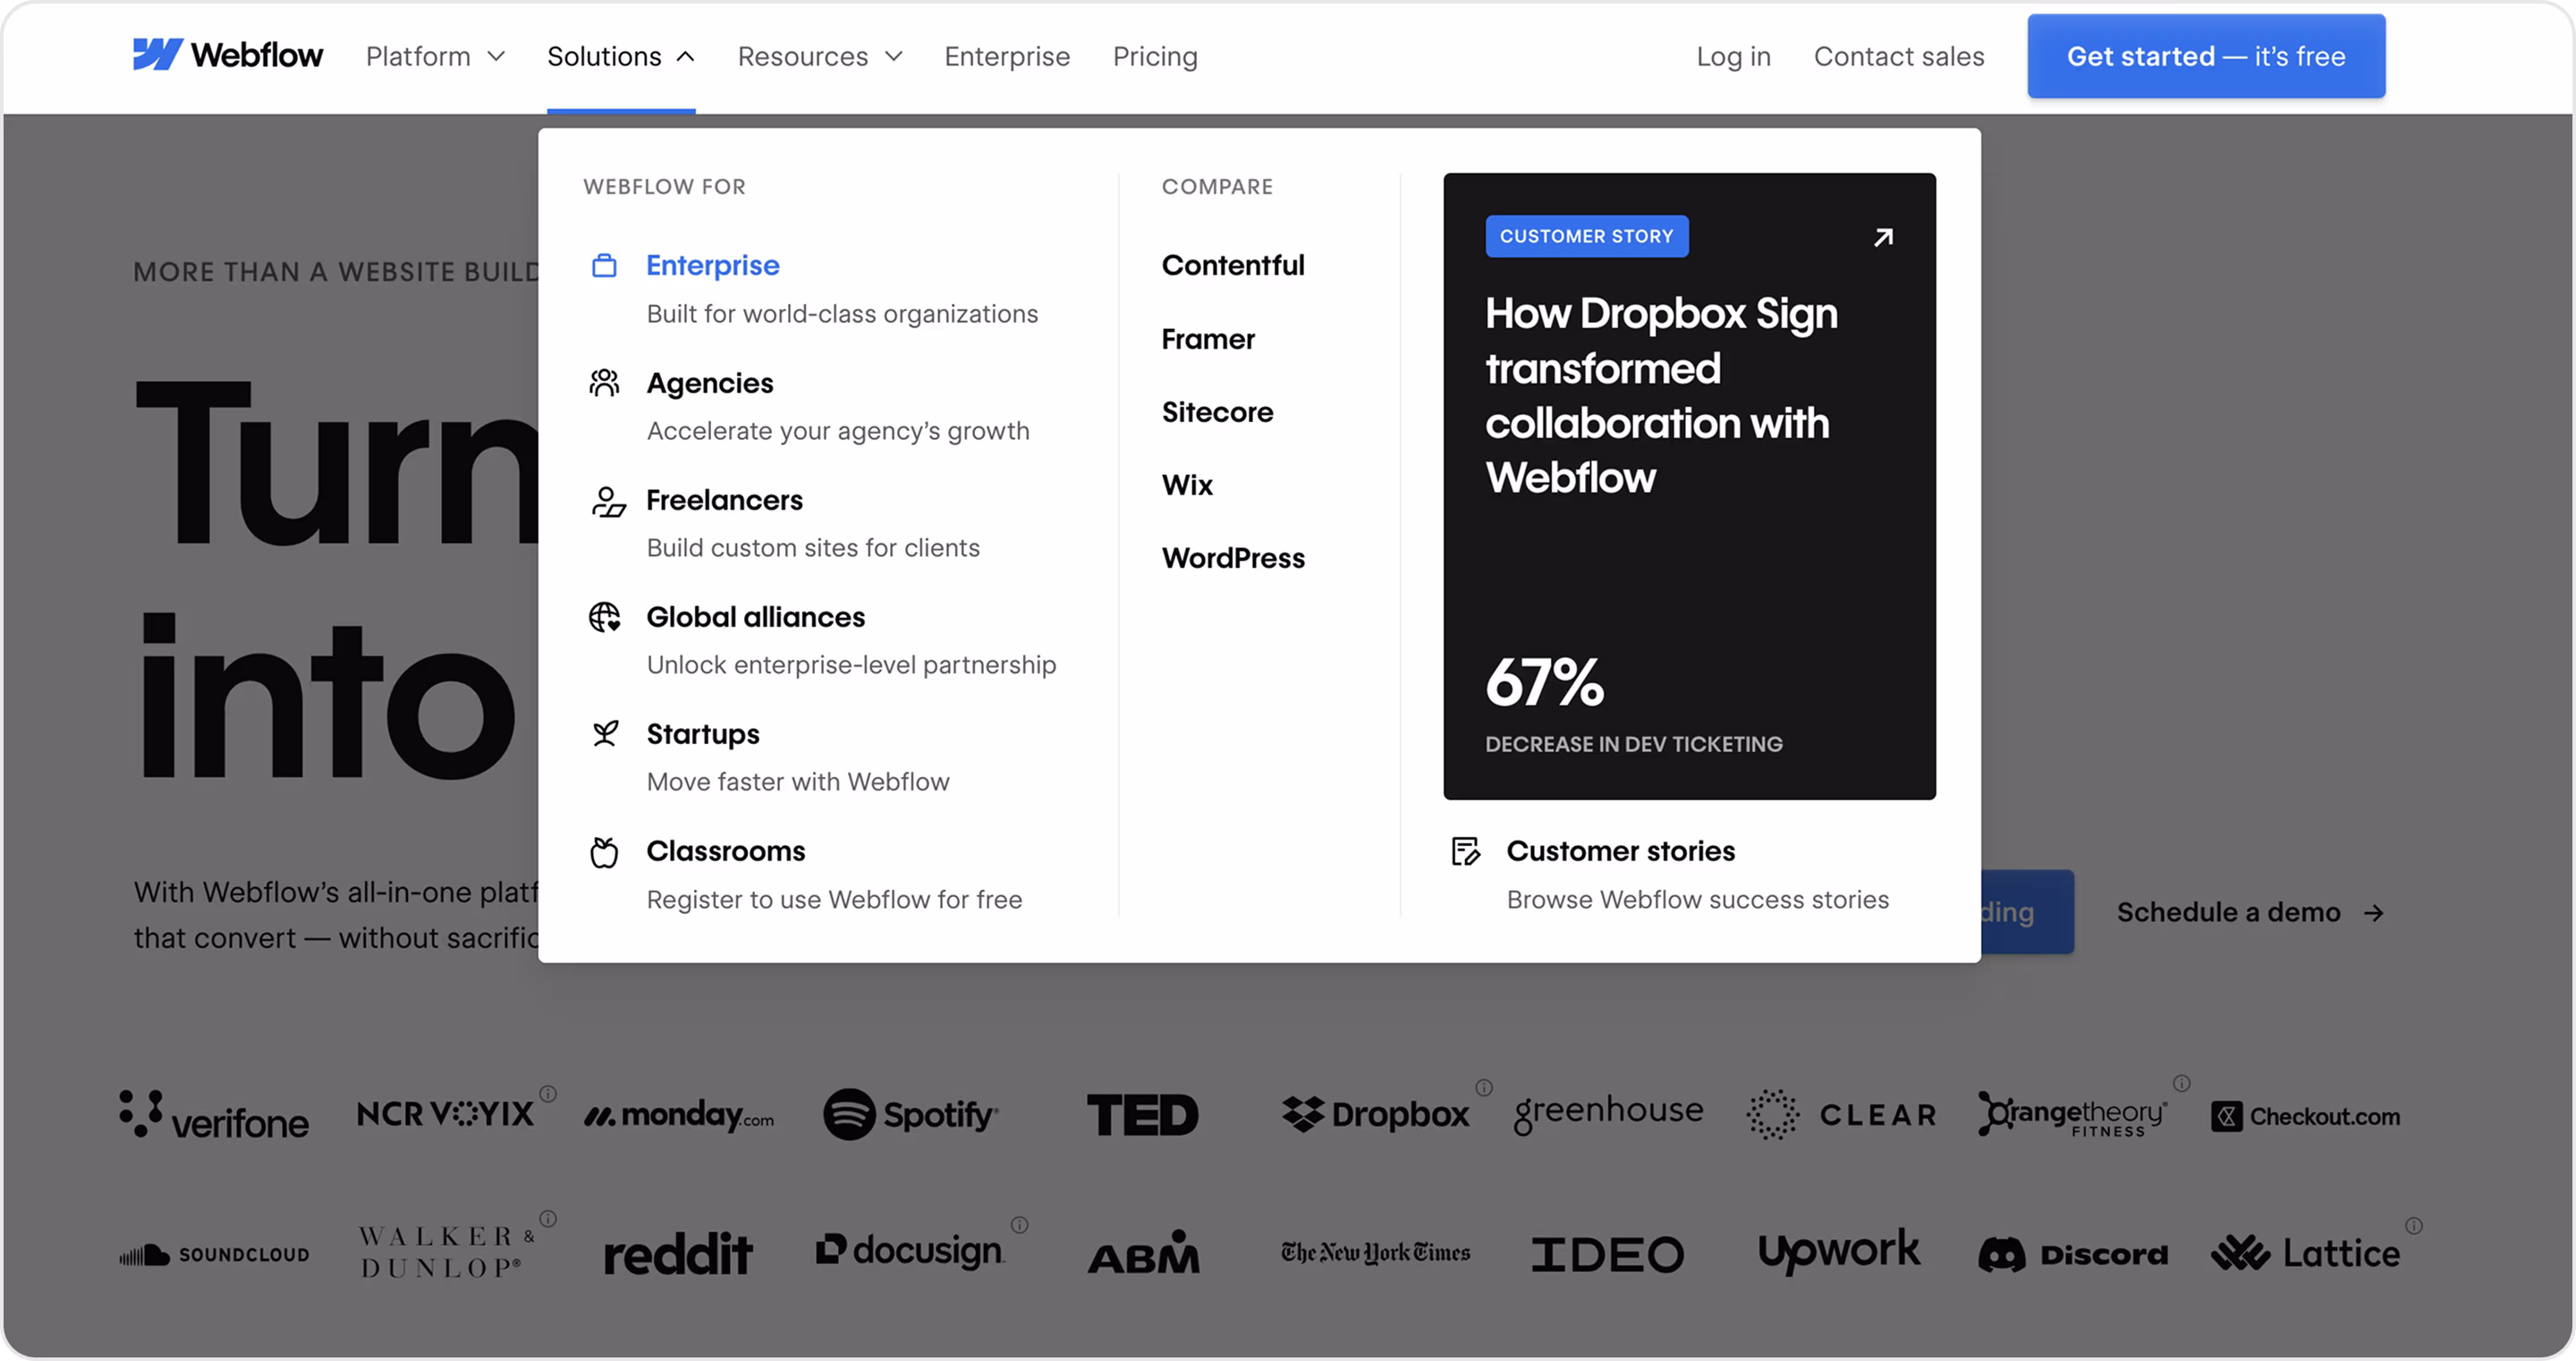Click the Reddit logo
Image resolution: width=2576 pixels, height=1361 pixels.
click(677, 1254)
